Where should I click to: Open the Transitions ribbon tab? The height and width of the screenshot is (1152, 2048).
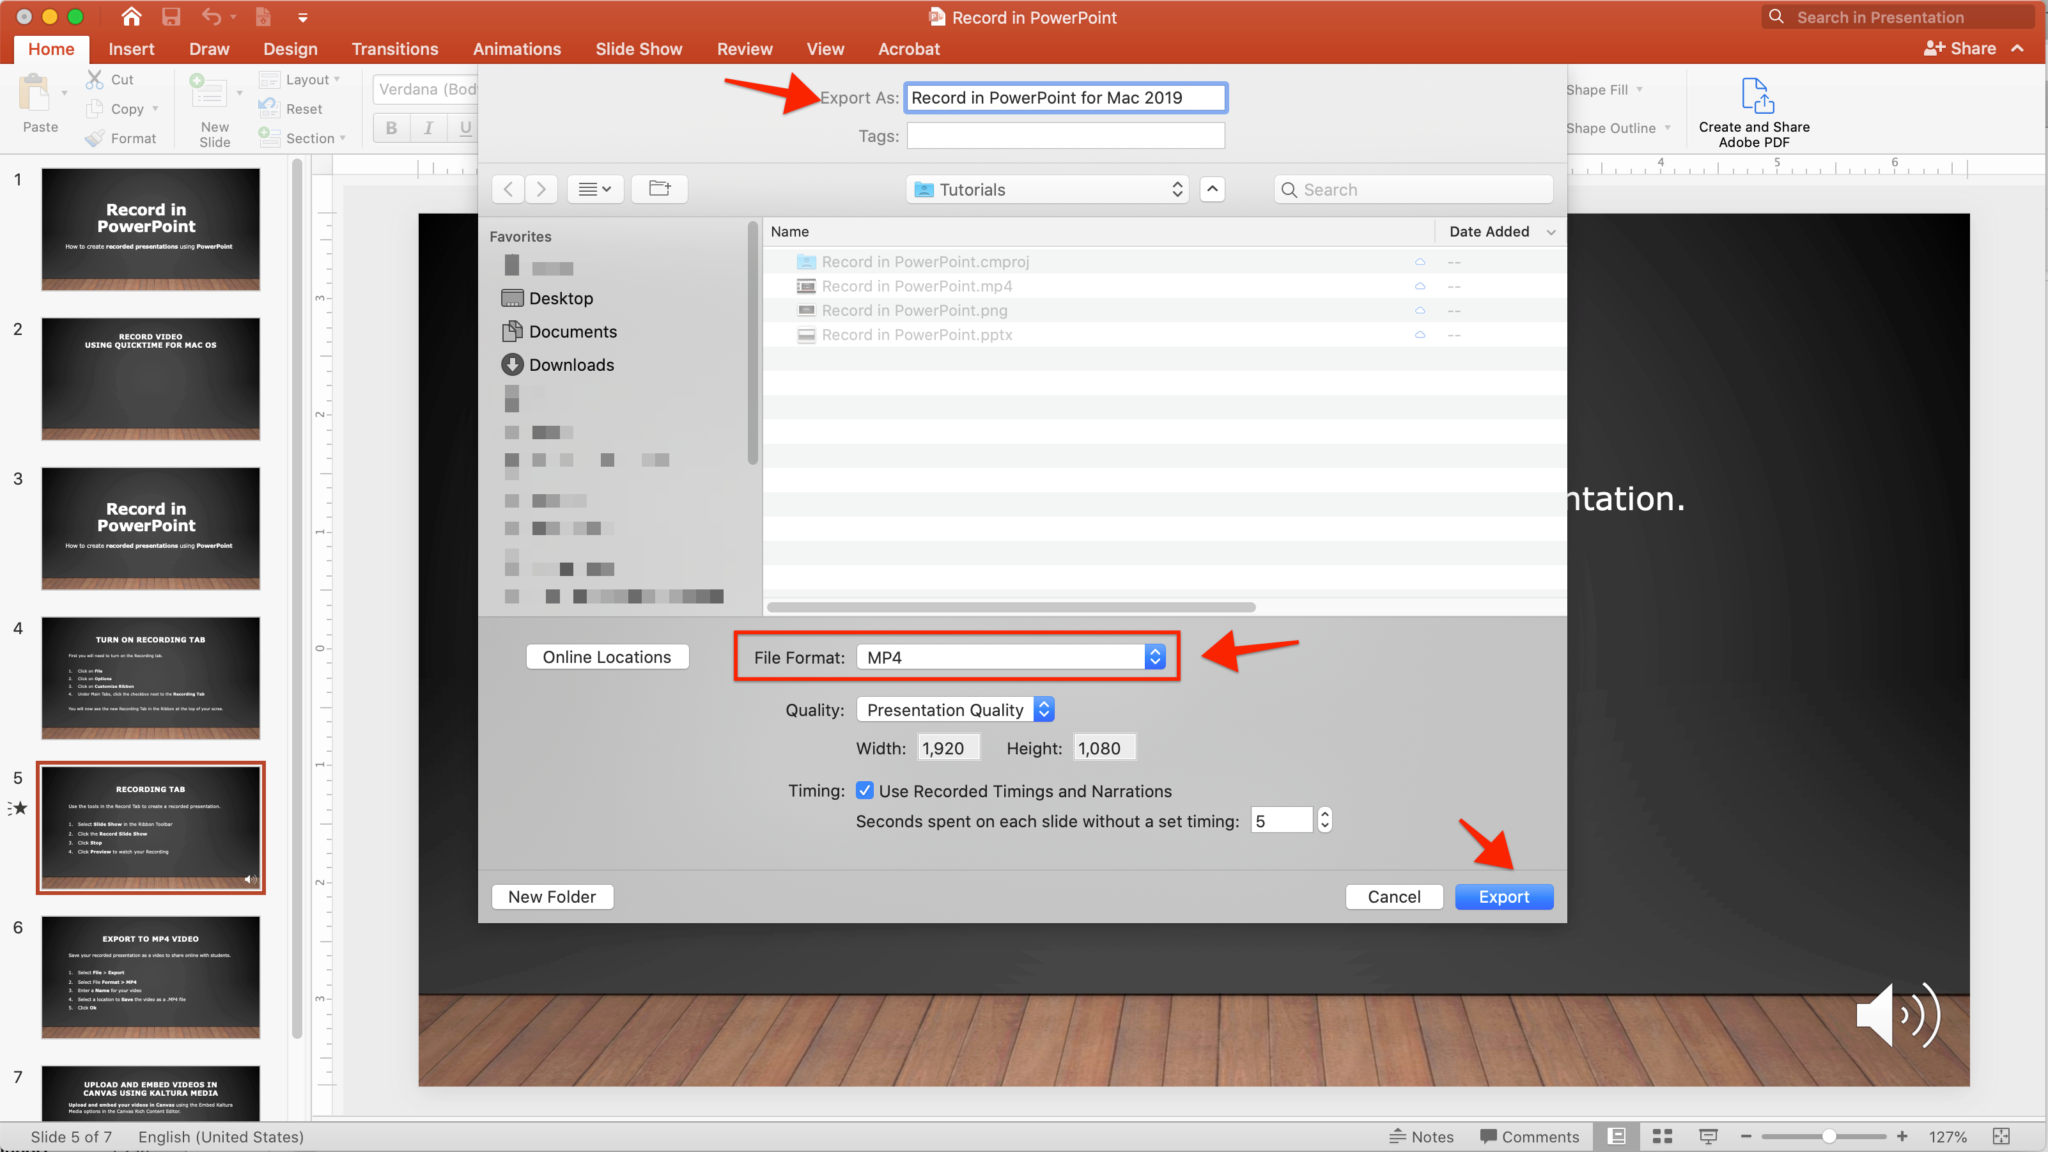(x=395, y=49)
